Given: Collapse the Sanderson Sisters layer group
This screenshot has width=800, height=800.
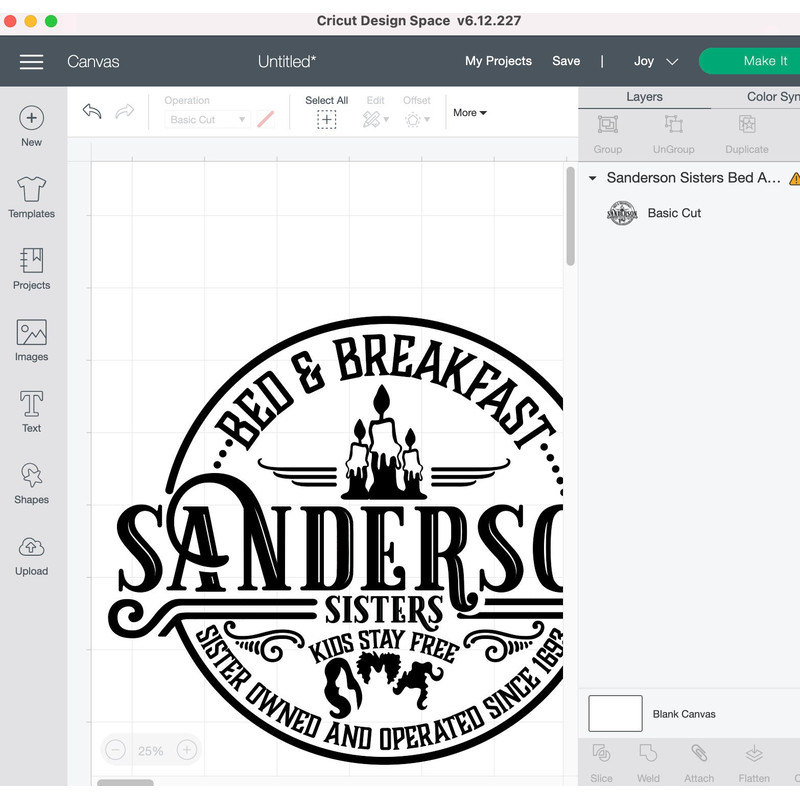Looking at the screenshot, I should (592, 178).
